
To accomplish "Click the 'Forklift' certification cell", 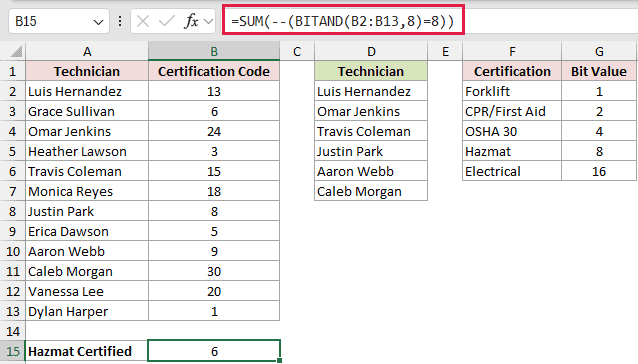I will 512,91.
